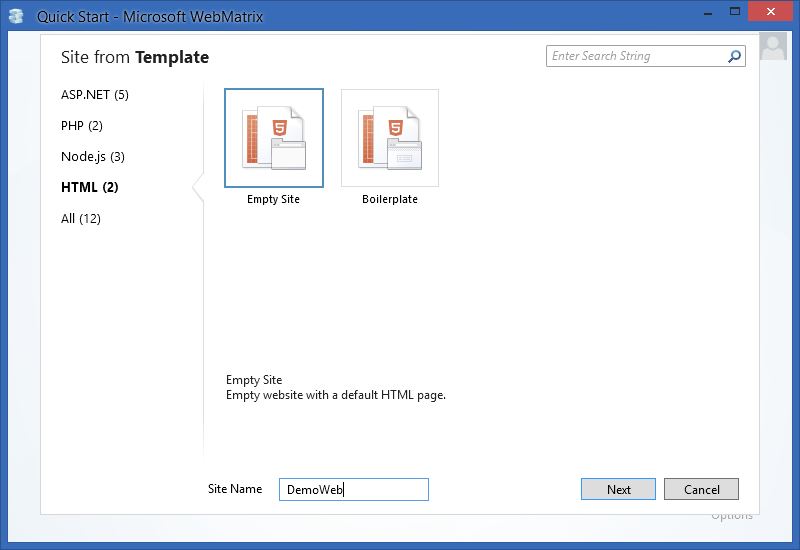Click 'Empty website with a default HTML page.' text
Screen dimensions: 800x550
(336, 395)
